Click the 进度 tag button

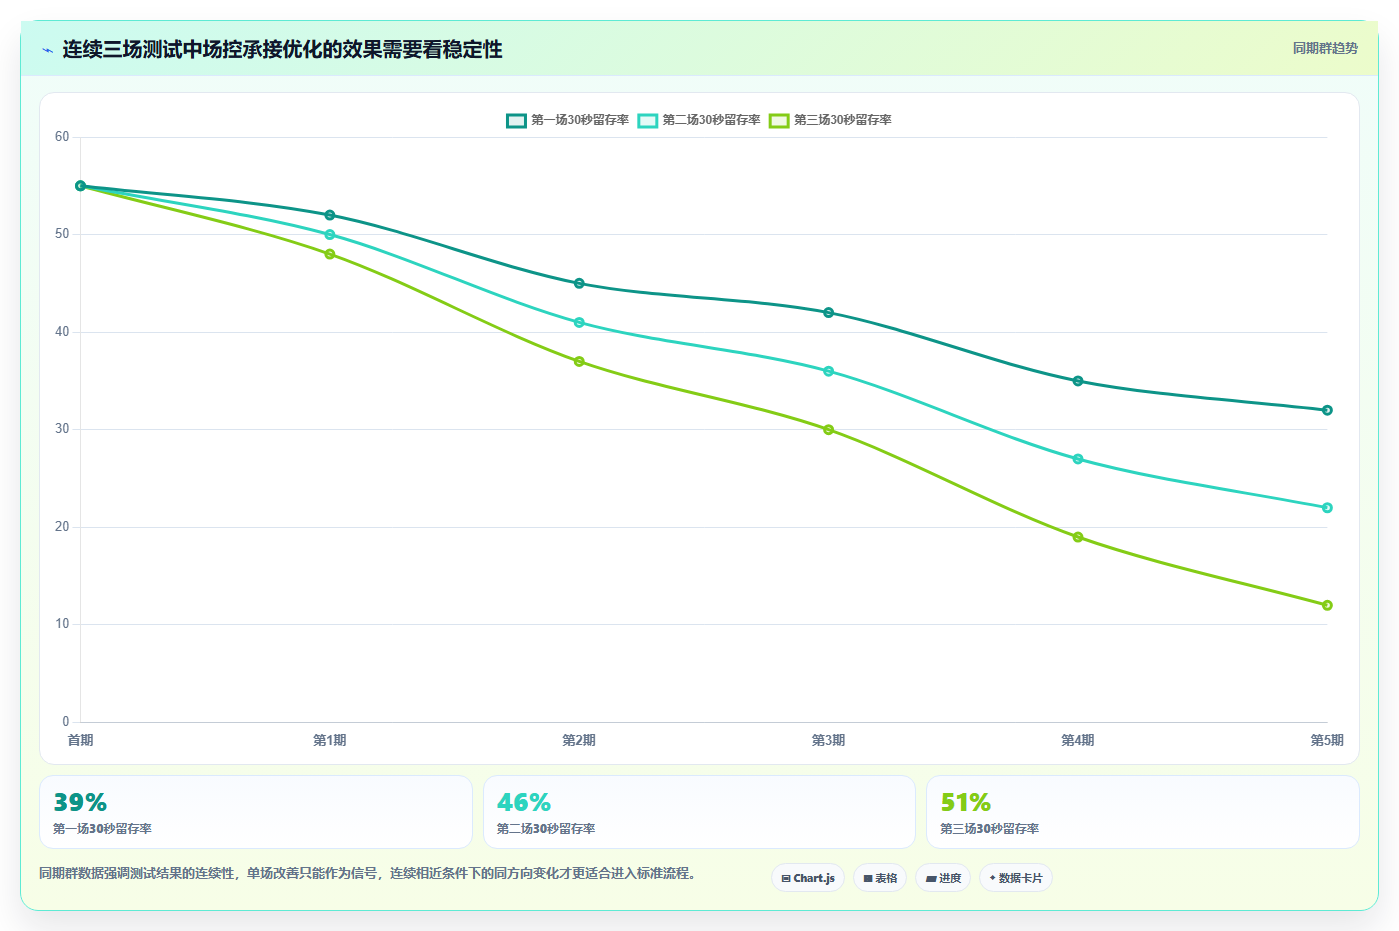coord(943,878)
